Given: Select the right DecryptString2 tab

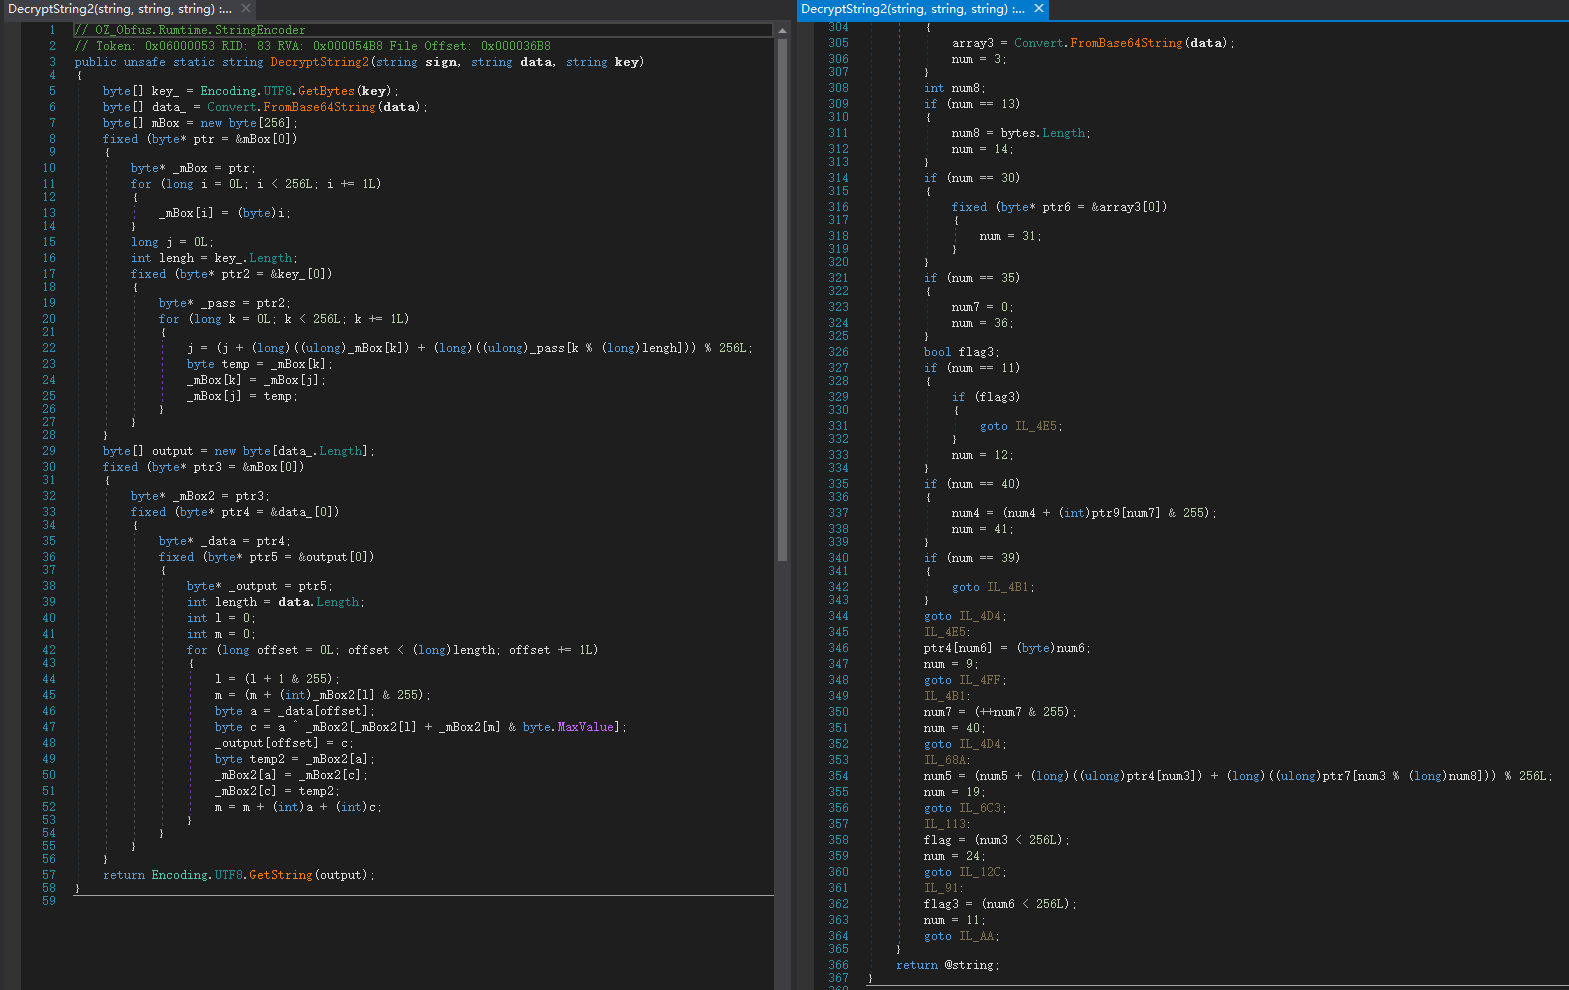Looking at the screenshot, I should tap(912, 9).
